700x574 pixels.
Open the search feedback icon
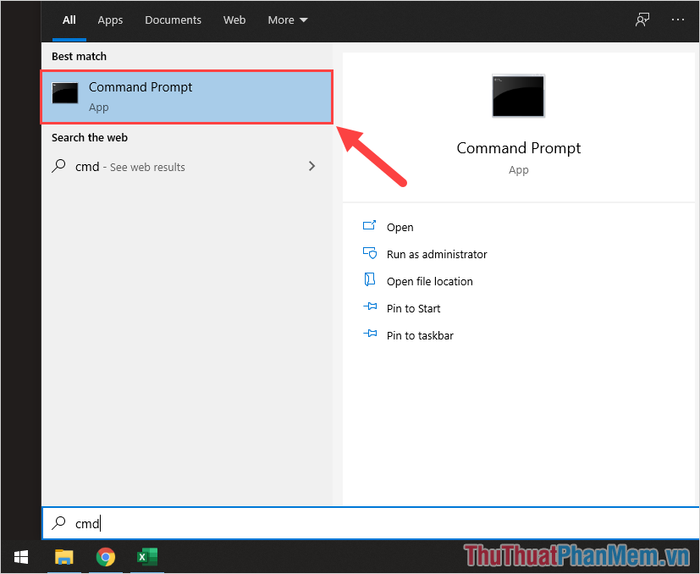point(642,20)
